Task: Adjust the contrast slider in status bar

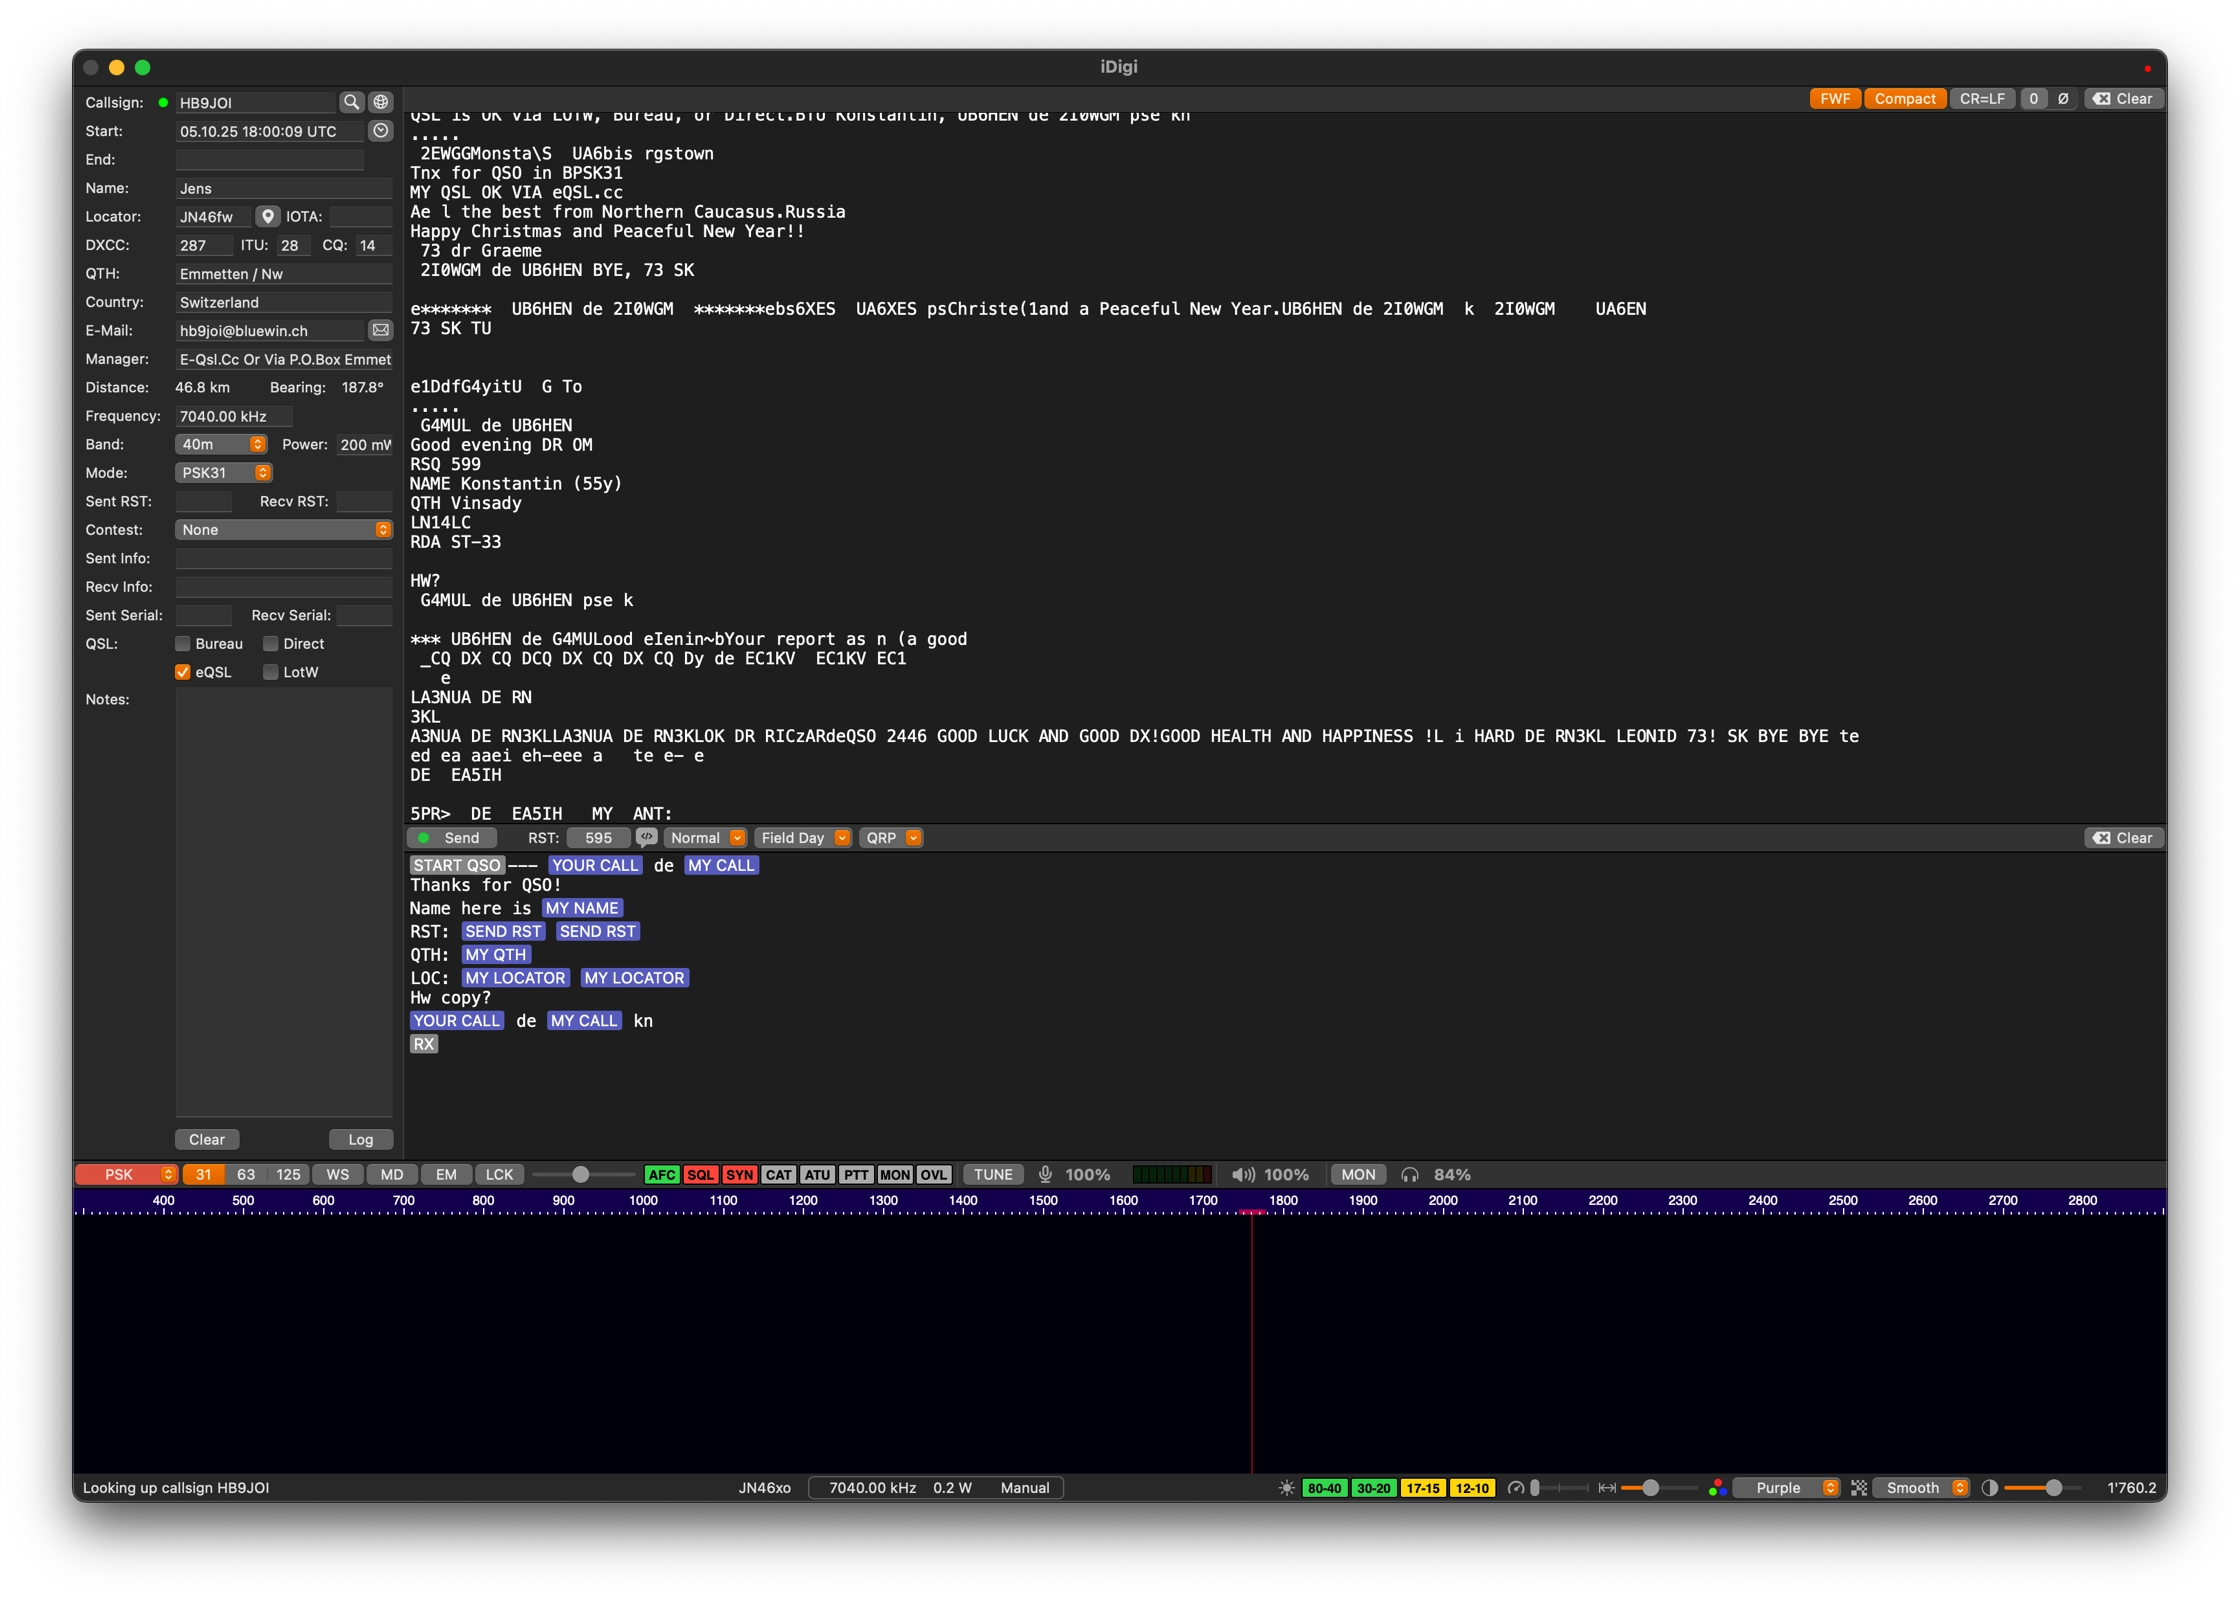Action: [x=2043, y=1488]
